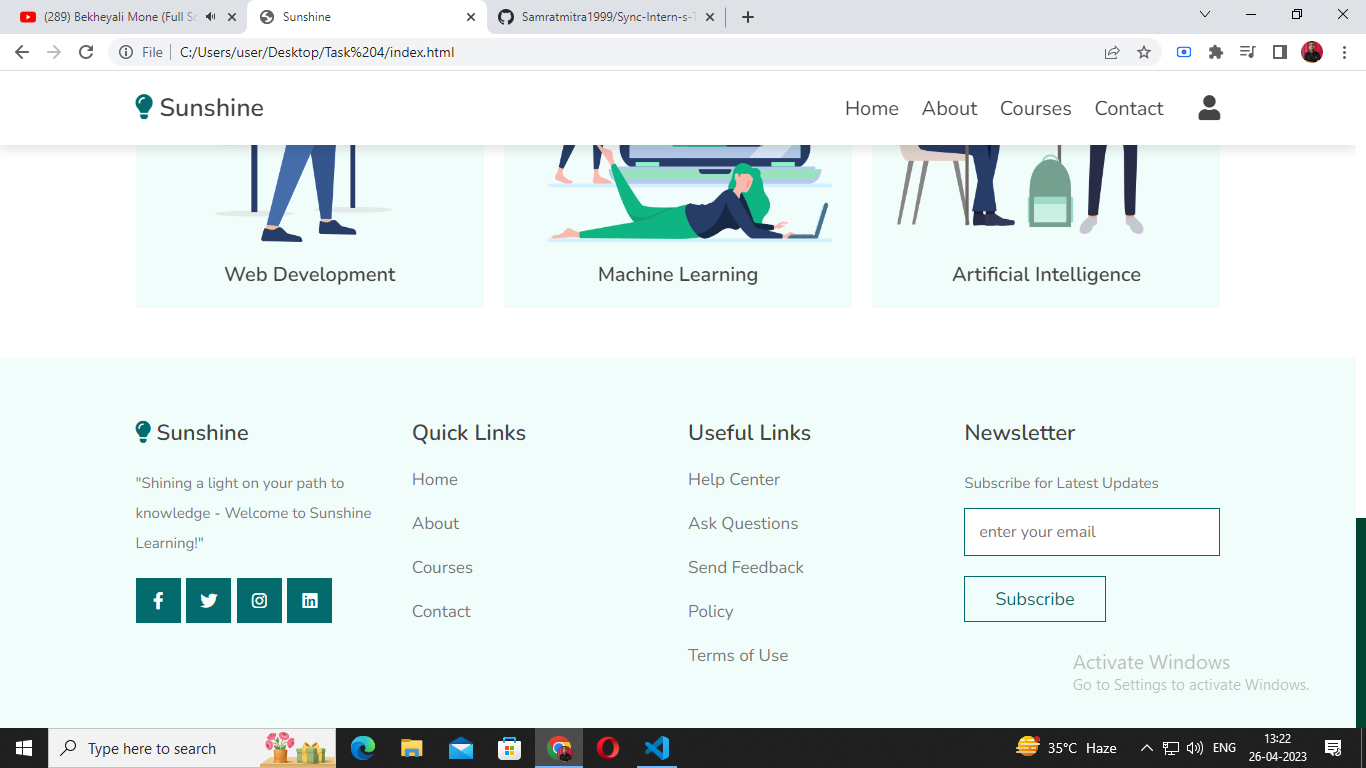Screen dimensions: 1366x768
Task: Bookmark this page with the star icon
Action: pos(1144,52)
